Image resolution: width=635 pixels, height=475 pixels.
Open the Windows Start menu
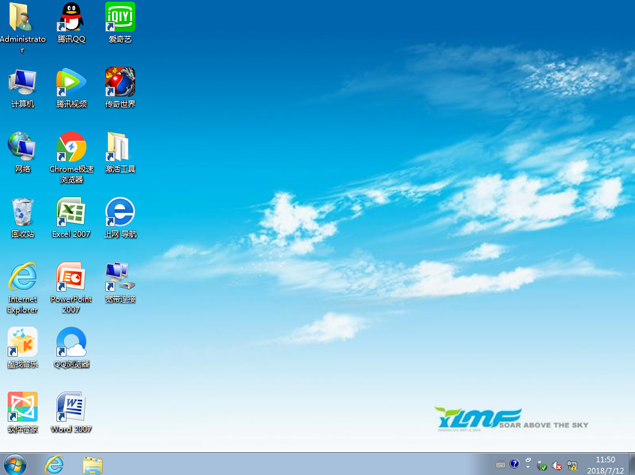[14, 465]
